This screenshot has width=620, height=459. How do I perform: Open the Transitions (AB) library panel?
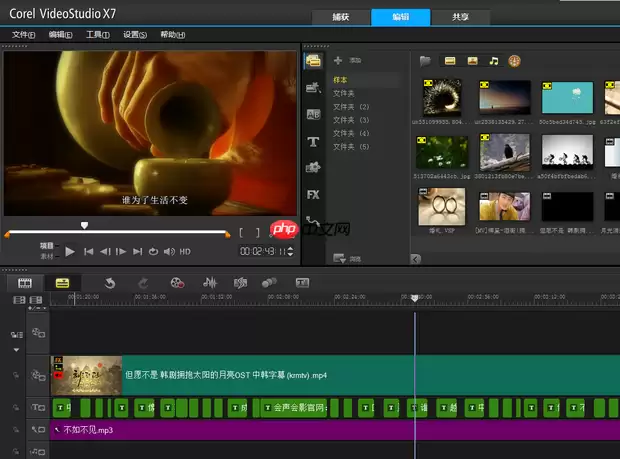[313, 115]
